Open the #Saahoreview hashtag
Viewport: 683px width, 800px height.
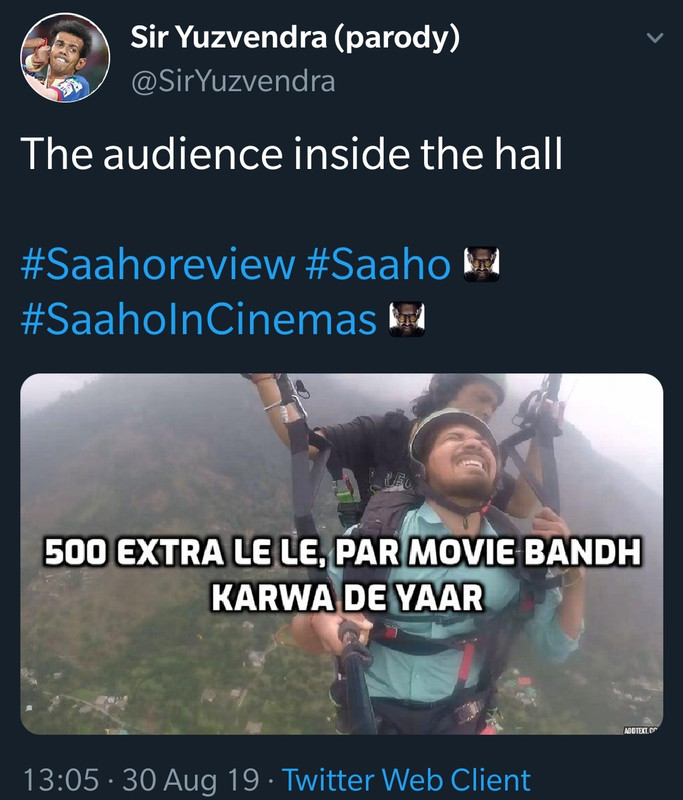tap(158, 264)
